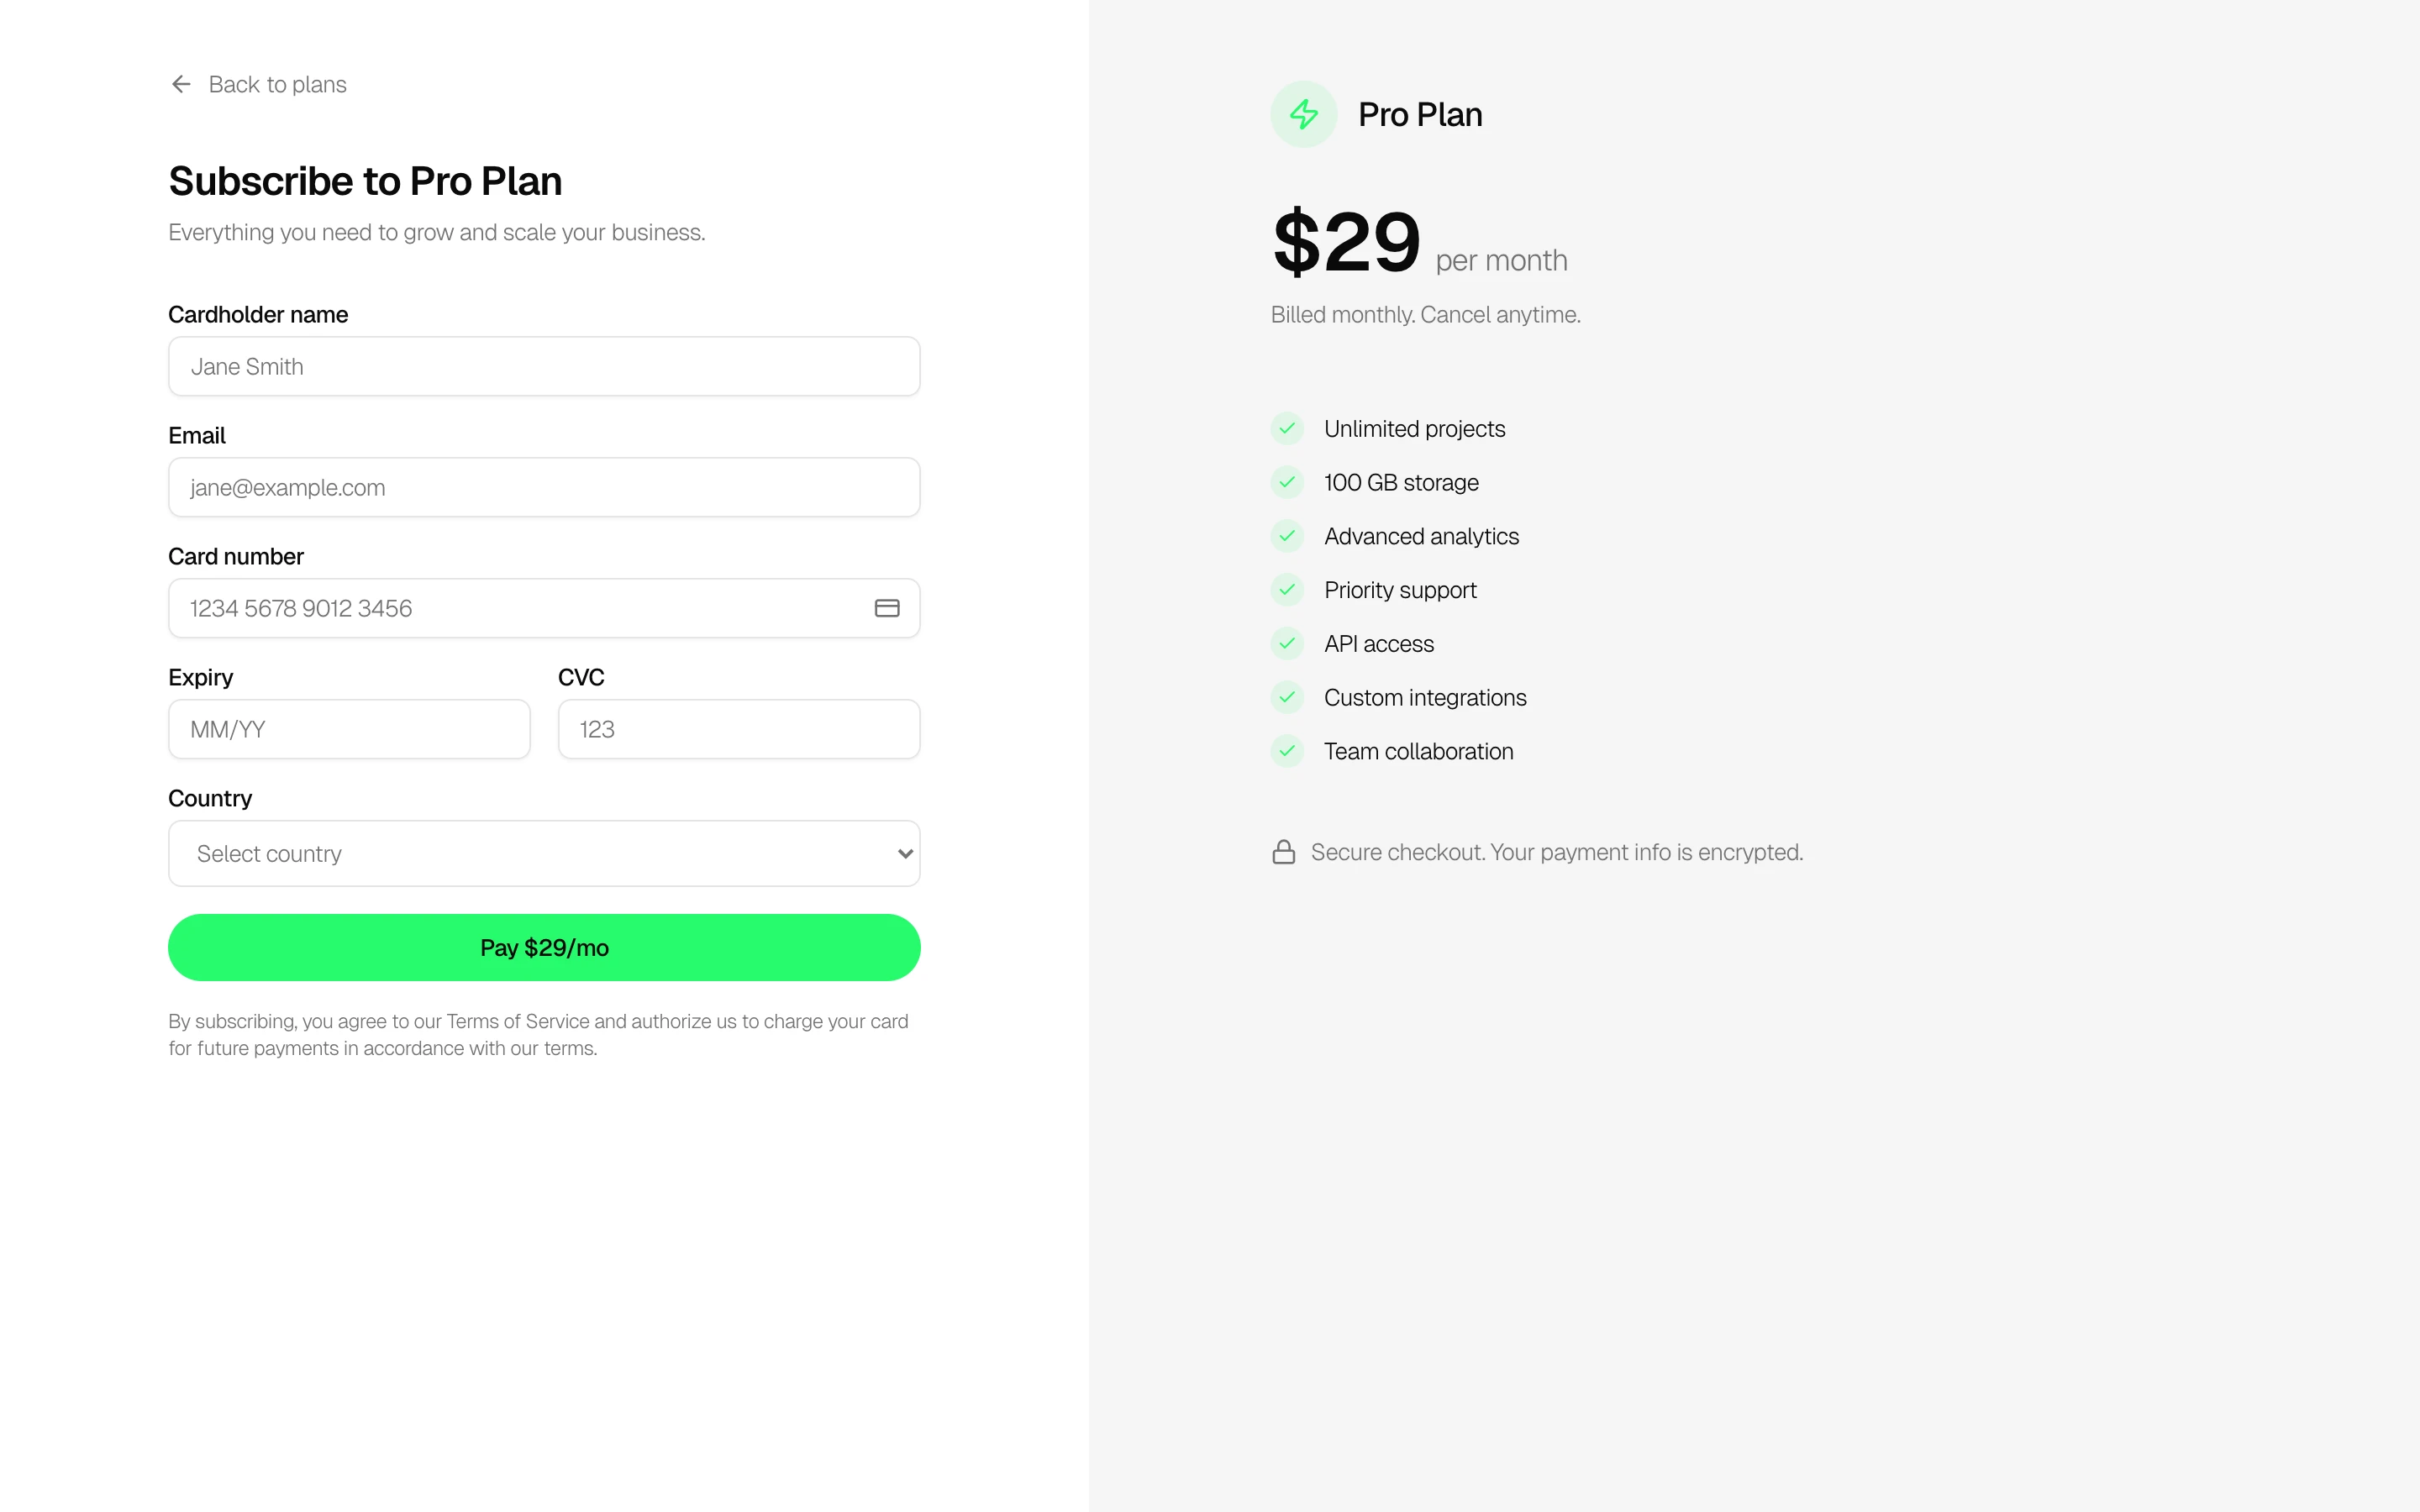Click the checkmark beside Custom integrations
The width and height of the screenshot is (2420, 1512).
coord(1287,698)
